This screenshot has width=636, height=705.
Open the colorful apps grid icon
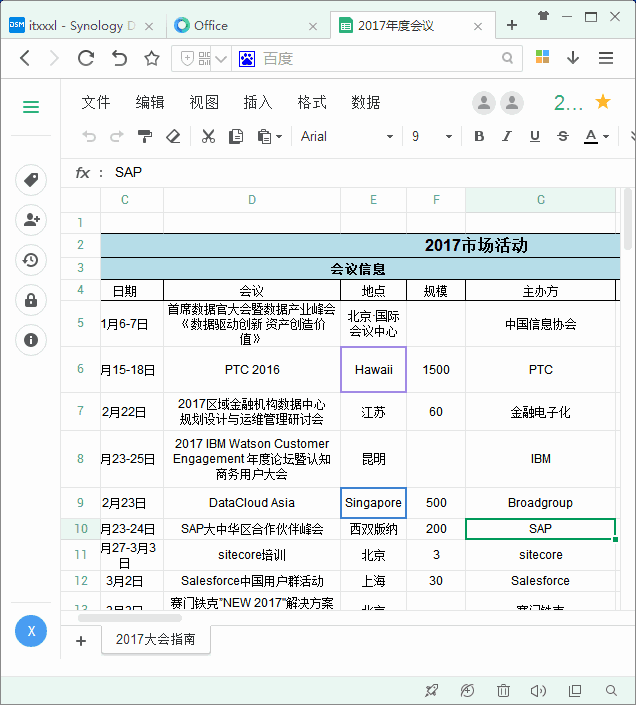pyautogui.click(x=543, y=57)
